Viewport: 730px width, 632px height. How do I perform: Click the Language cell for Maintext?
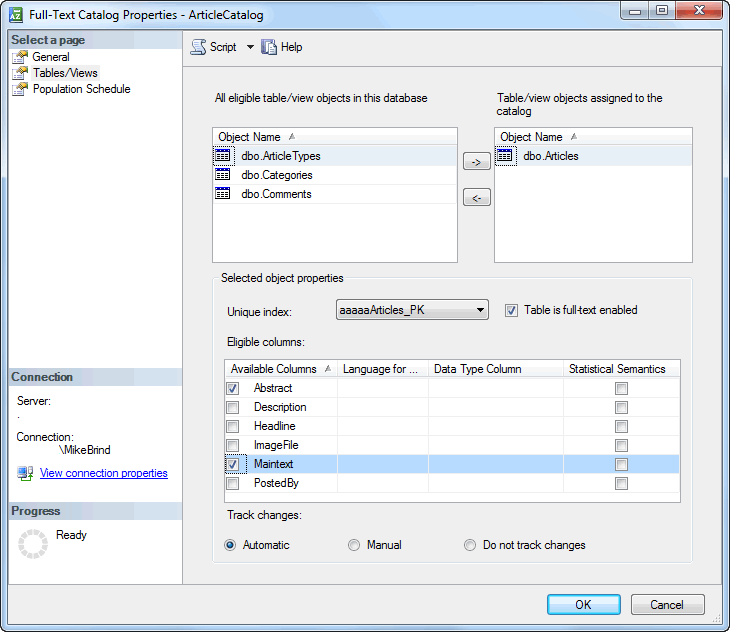(x=383, y=464)
